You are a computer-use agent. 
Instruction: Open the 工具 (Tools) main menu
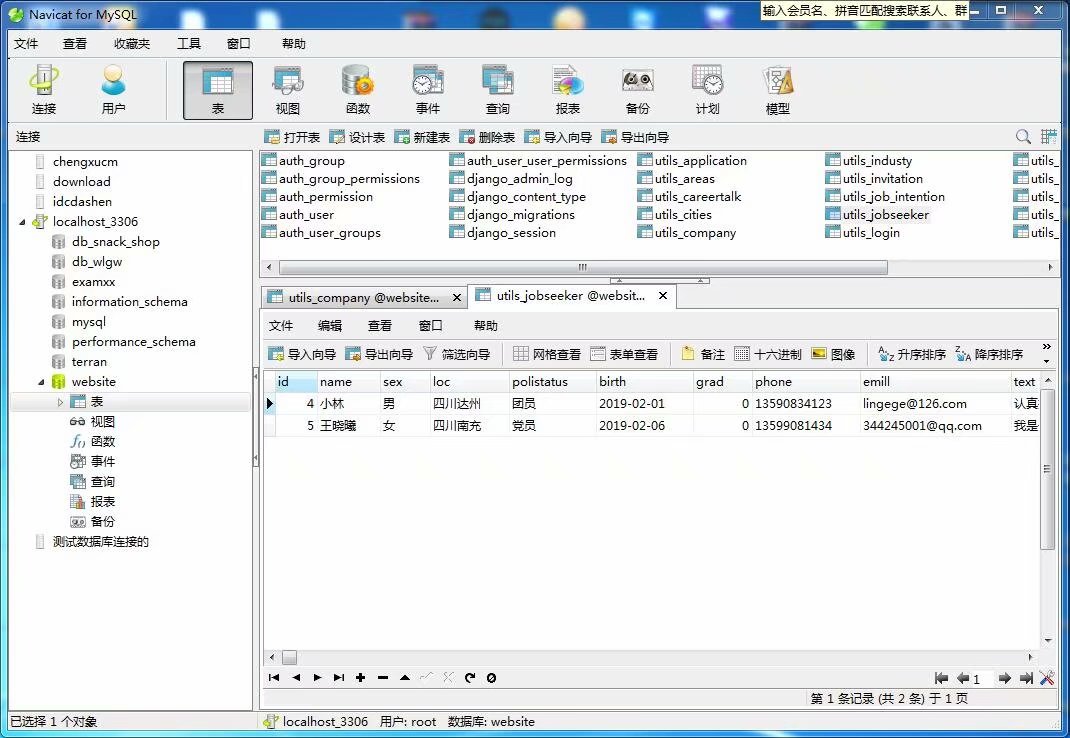pos(189,44)
